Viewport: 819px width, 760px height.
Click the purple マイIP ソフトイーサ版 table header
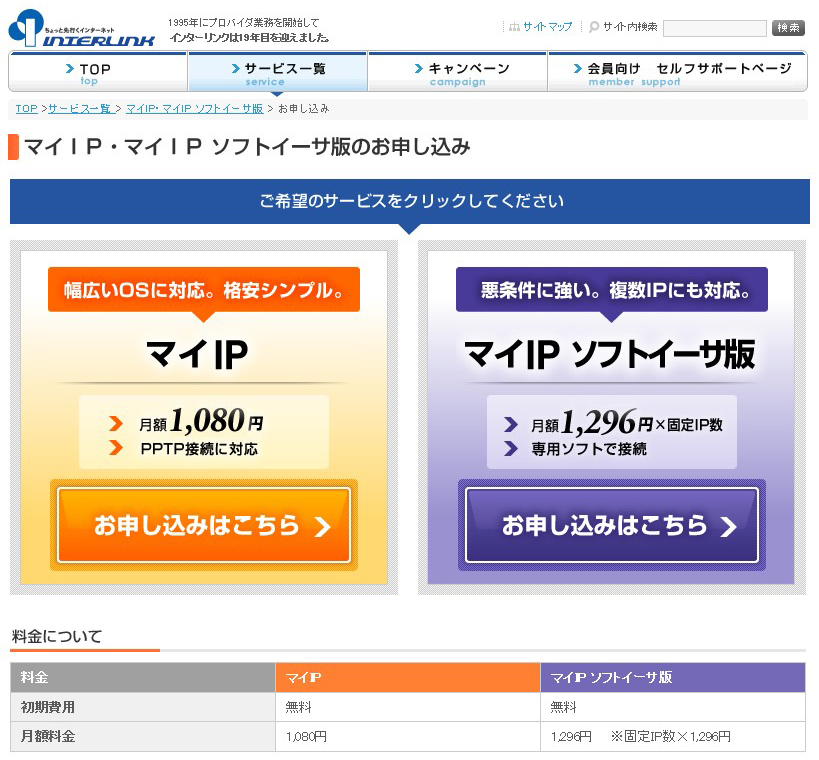[672, 677]
